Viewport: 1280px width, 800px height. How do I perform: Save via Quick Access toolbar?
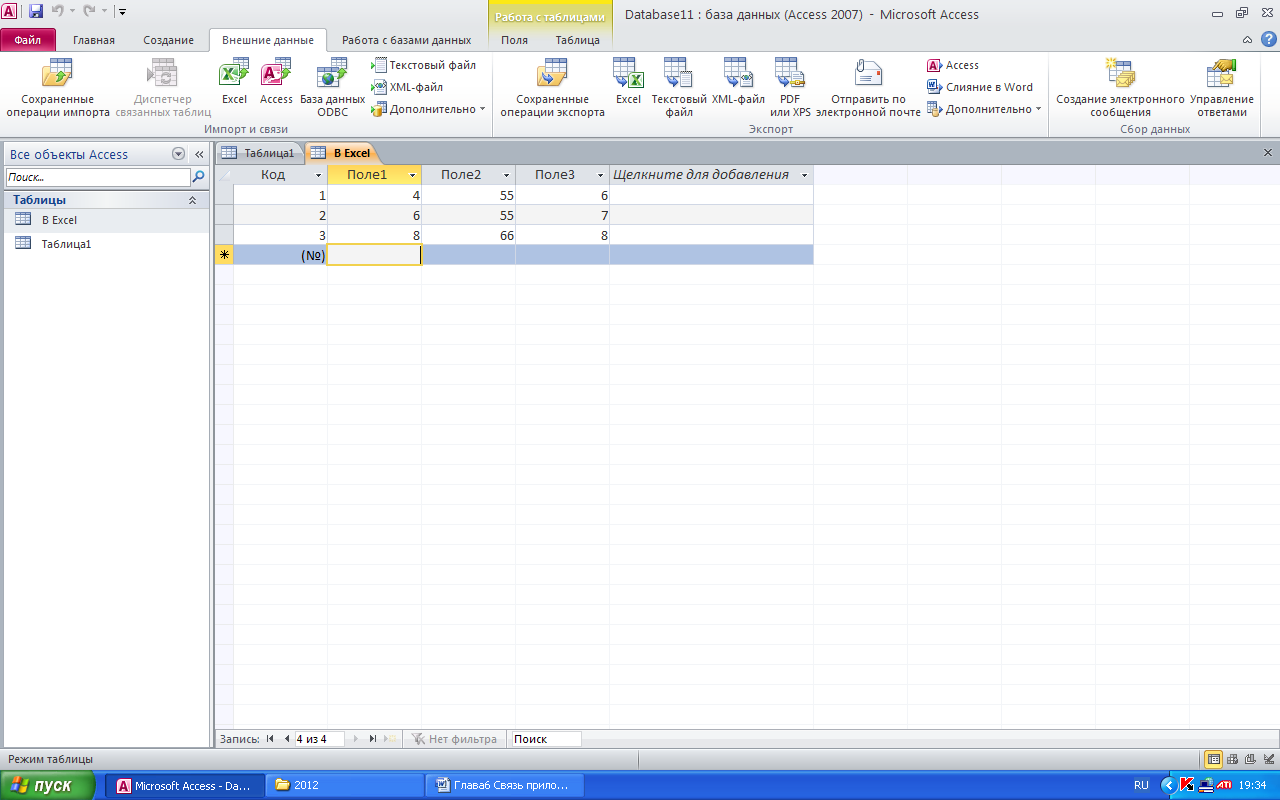(36, 11)
